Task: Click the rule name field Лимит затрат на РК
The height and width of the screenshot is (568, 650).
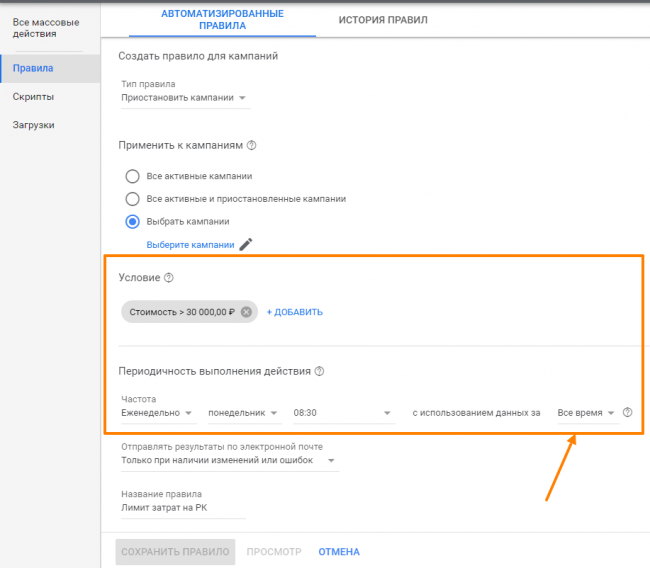Action: (x=182, y=508)
